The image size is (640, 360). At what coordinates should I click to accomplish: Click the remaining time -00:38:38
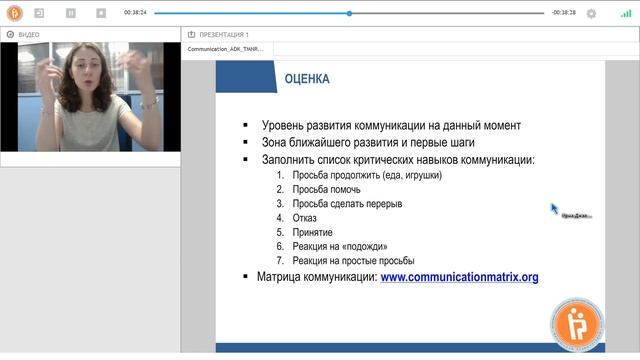[x=564, y=13]
